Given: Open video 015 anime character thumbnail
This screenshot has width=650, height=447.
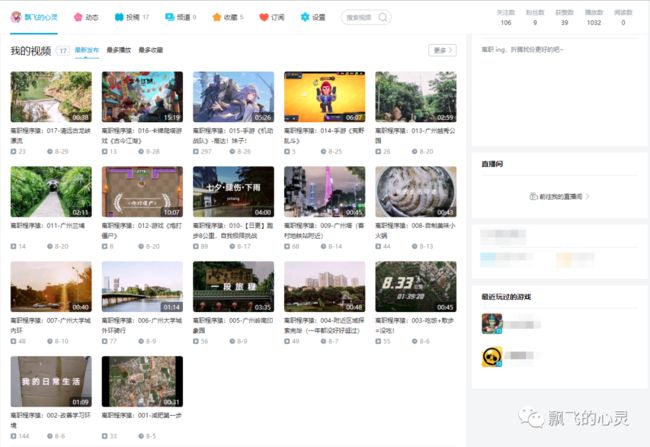Looking at the screenshot, I should tap(233, 97).
